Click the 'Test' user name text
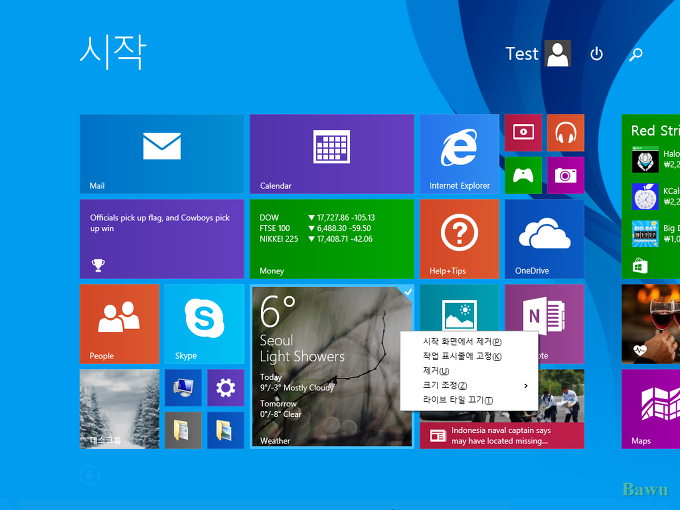 coord(522,54)
